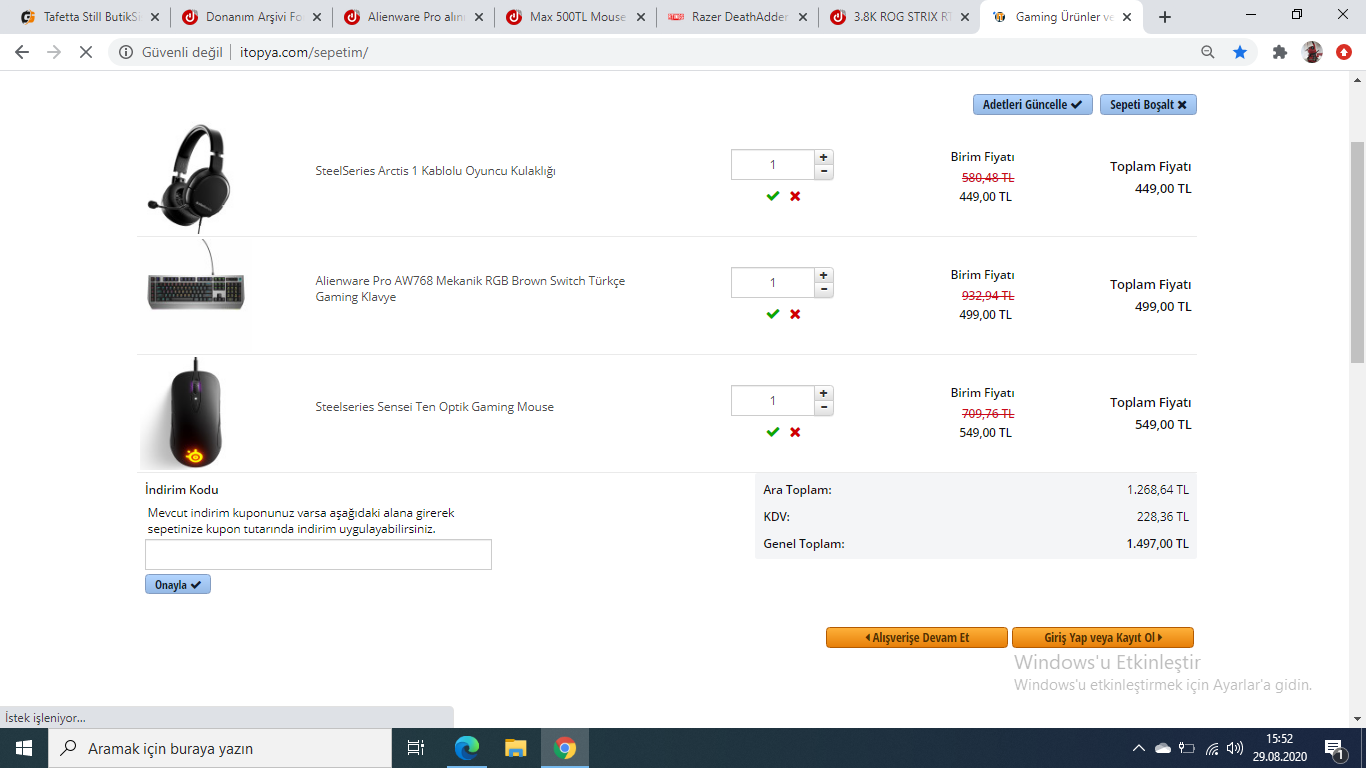Open the Windows Start menu
The image size is (1366, 768).
click(x=24, y=748)
